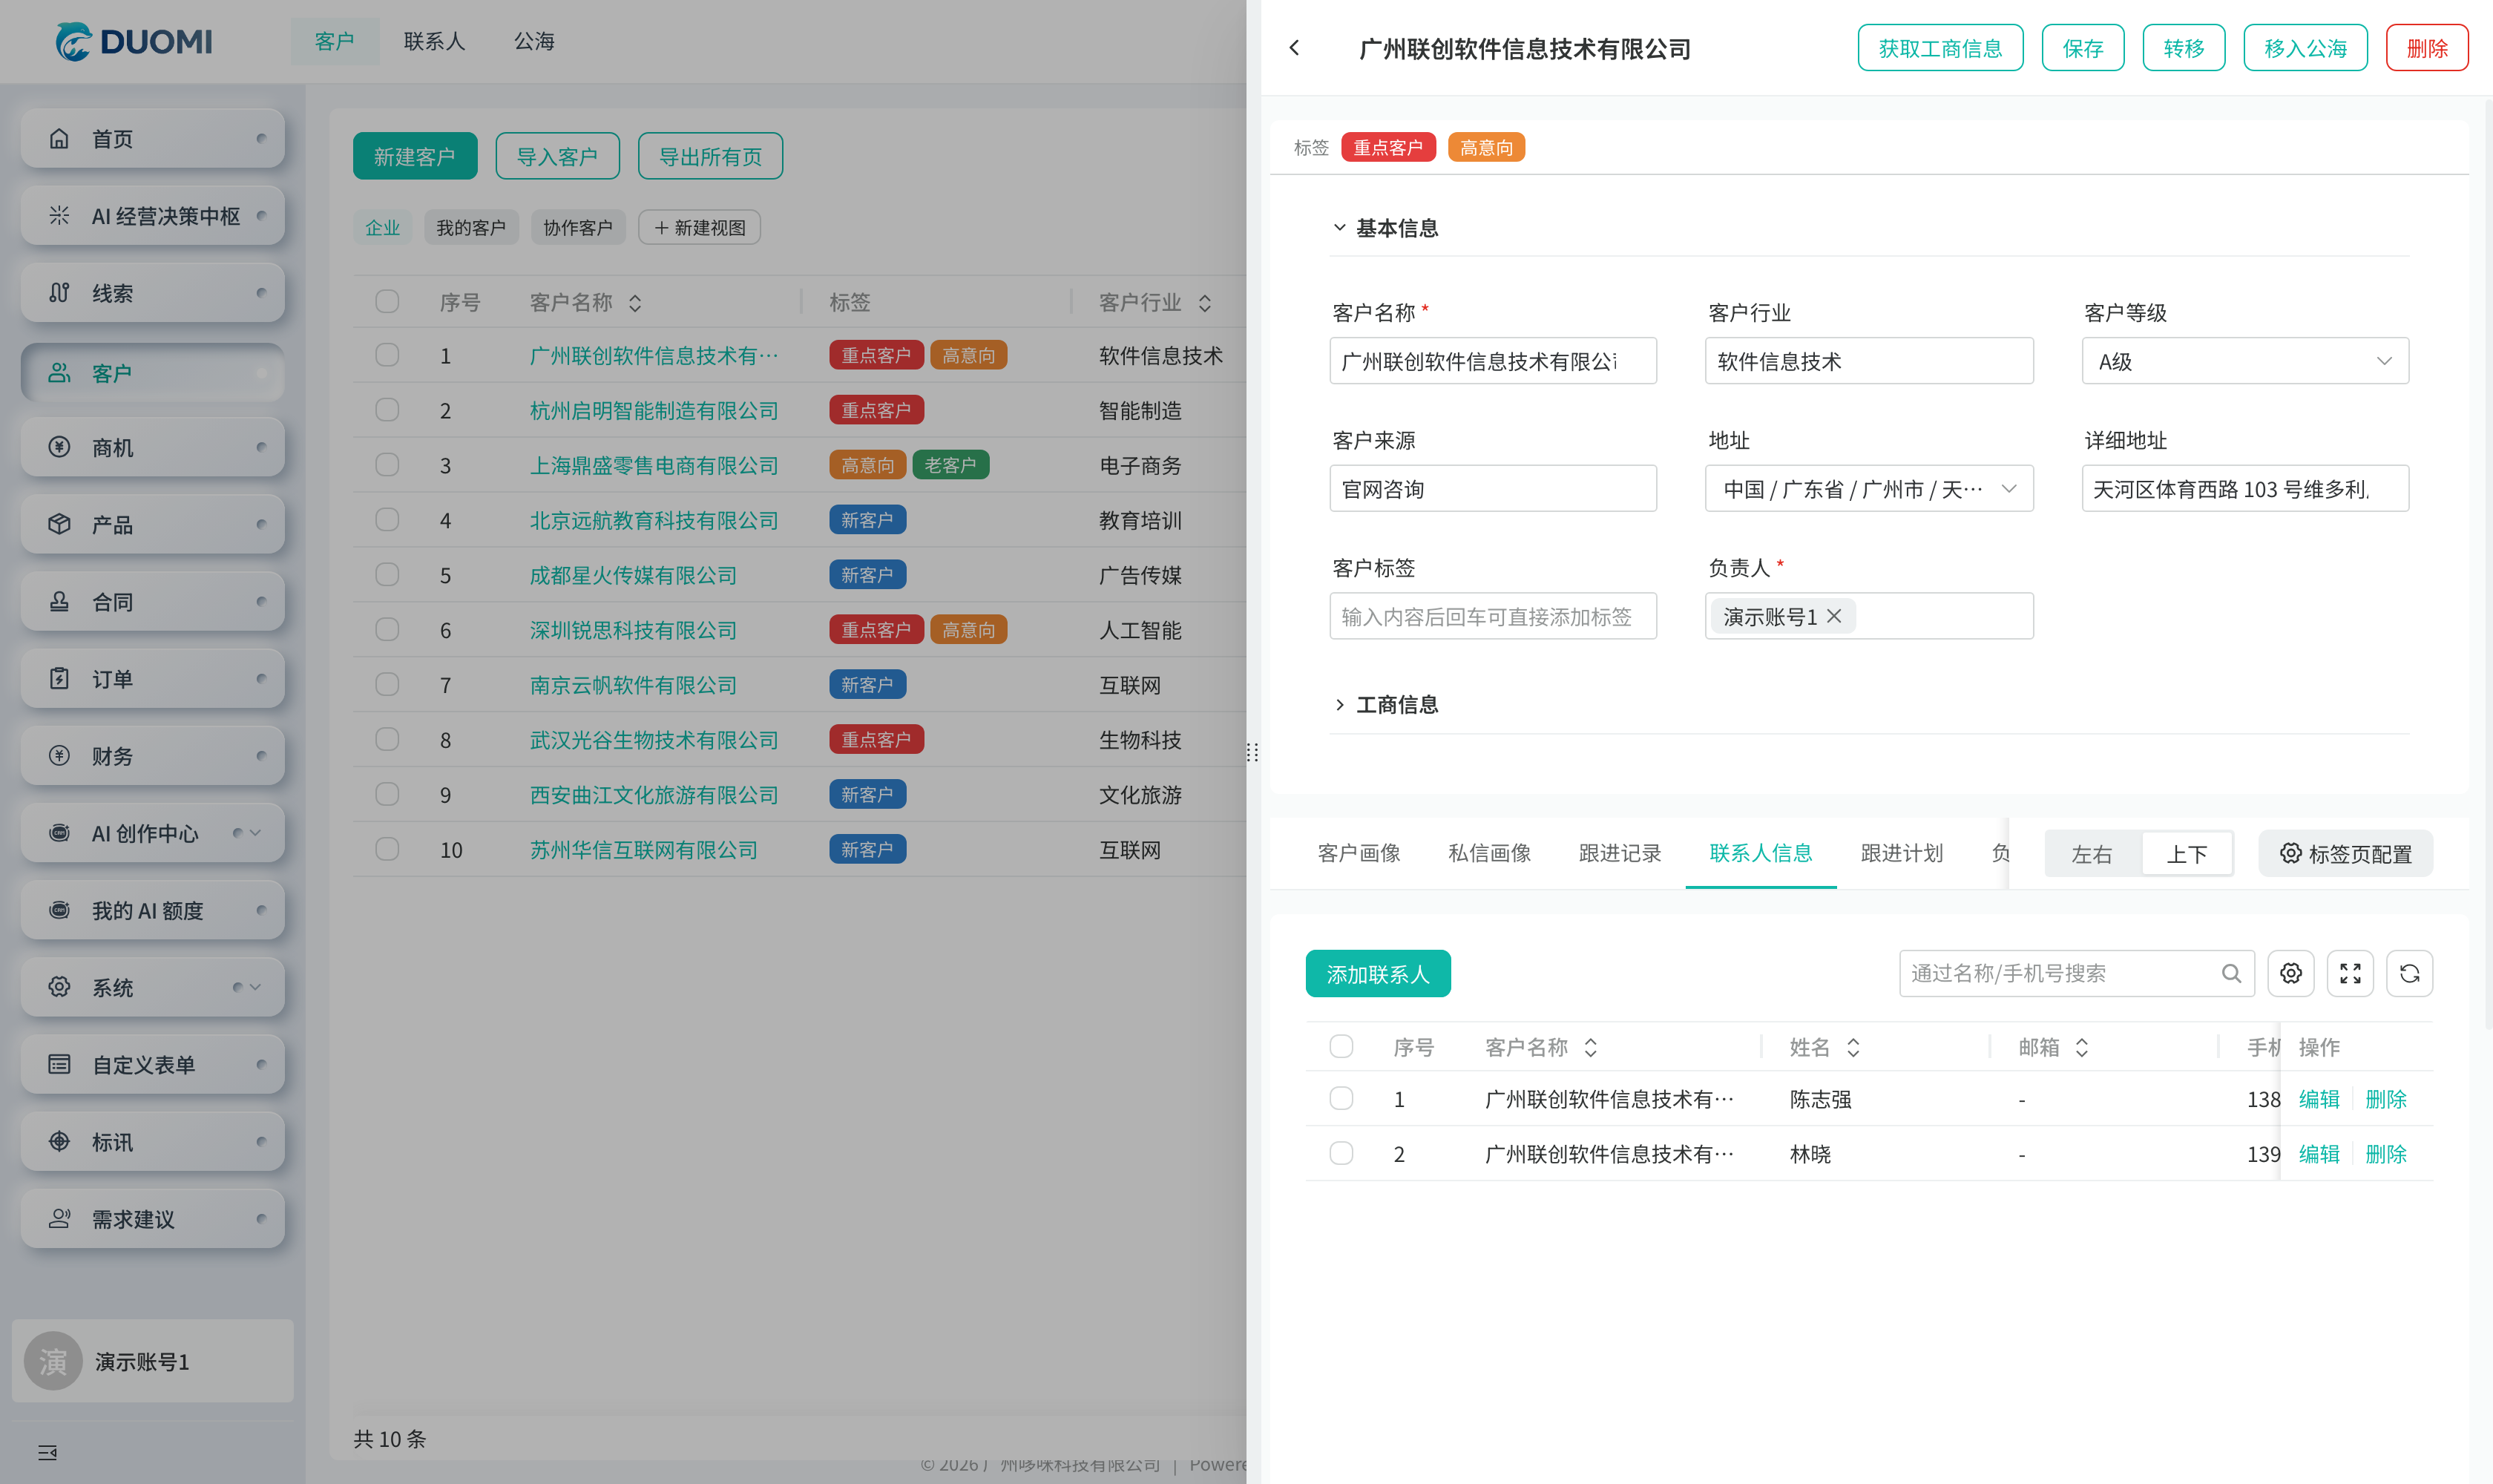The height and width of the screenshot is (1484, 2493).
Task: Switch to the 客户画像 tab
Action: pos(1359,853)
